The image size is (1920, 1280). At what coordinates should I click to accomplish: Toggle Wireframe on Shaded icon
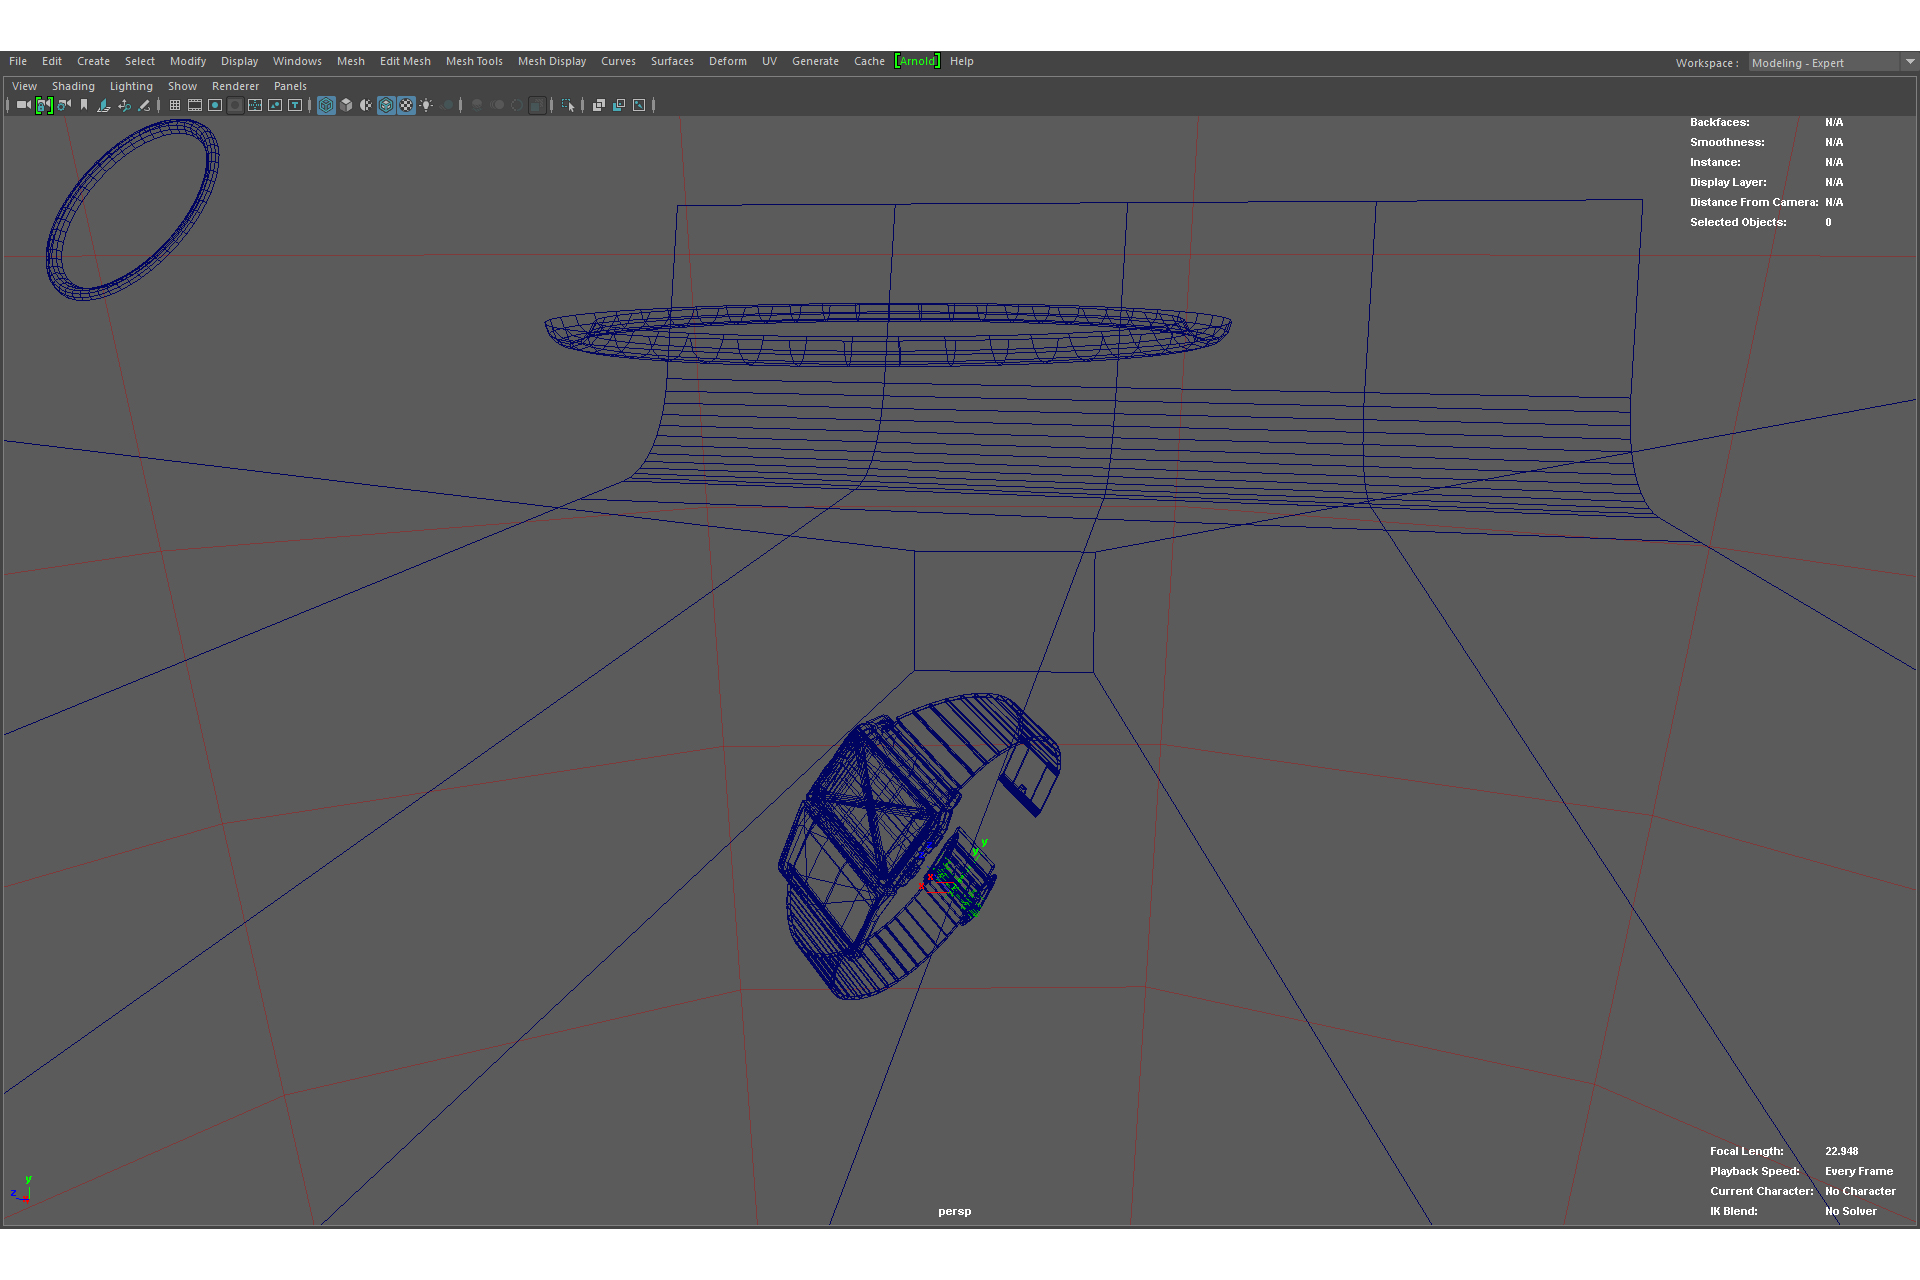386,105
